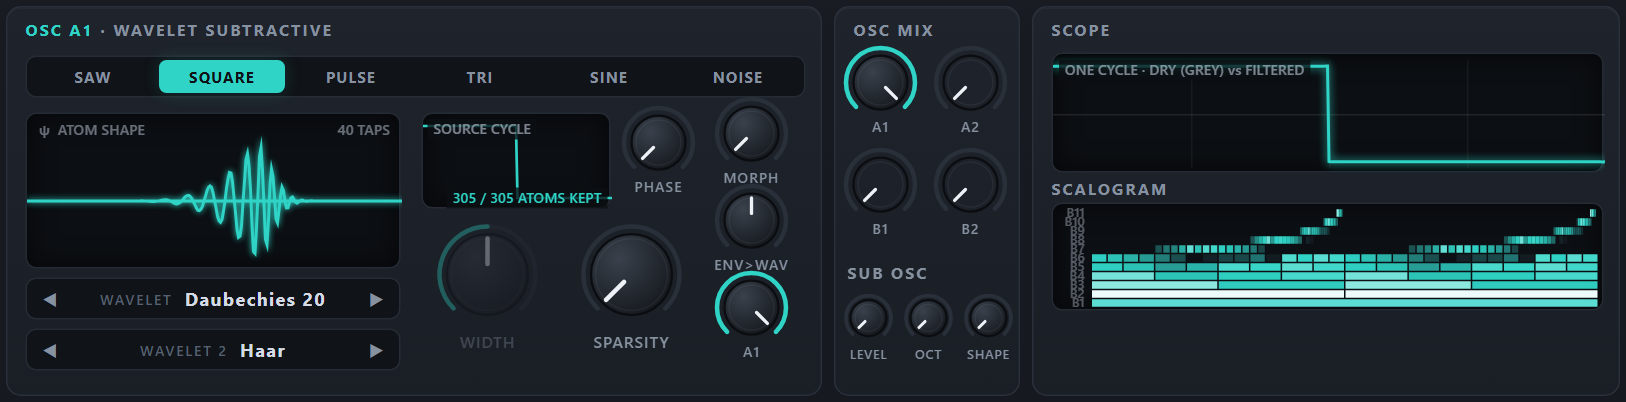Image resolution: width=1626 pixels, height=402 pixels.
Task: Click '305 / 305 ATOMS KEPT' readout
Action: tap(527, 198)
